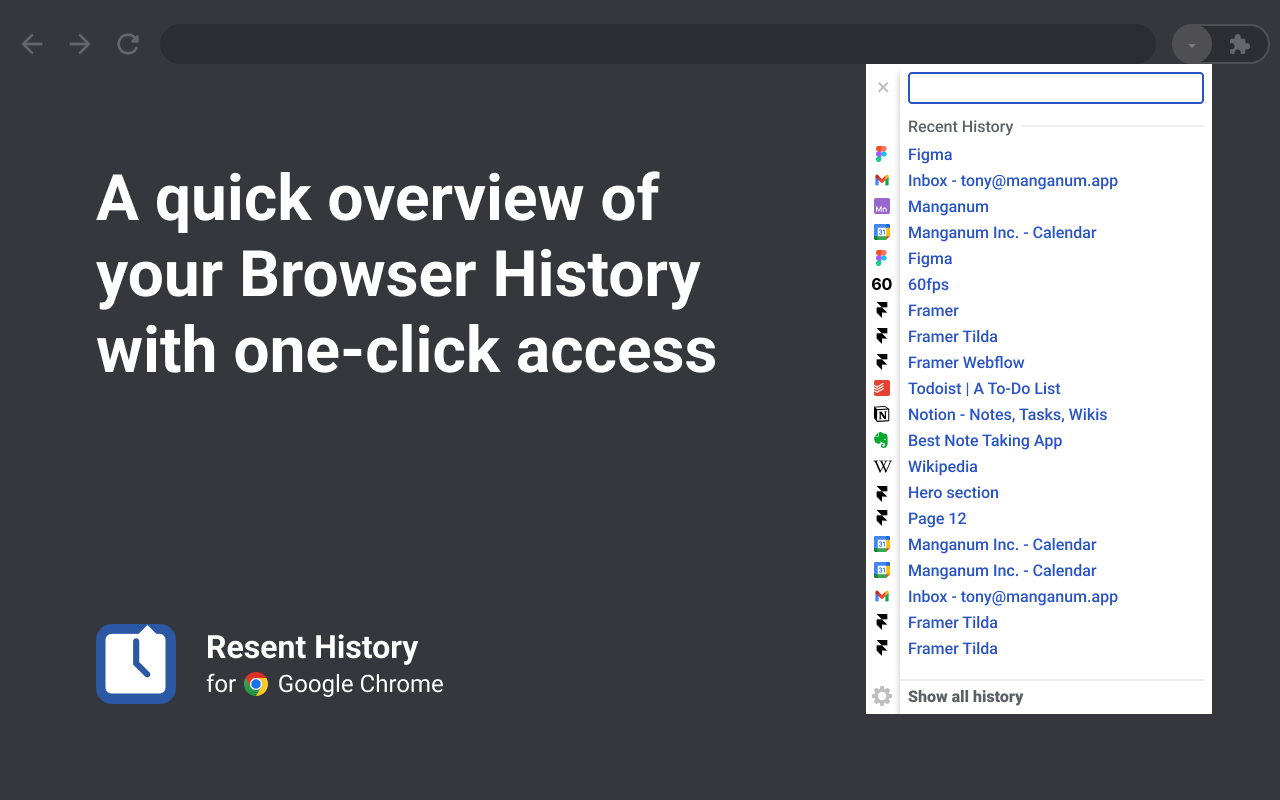Open the browser extensions puzzle icon
This screenshot has width=1280, height=800.
pyautogui.click(x=1239, y=44)
